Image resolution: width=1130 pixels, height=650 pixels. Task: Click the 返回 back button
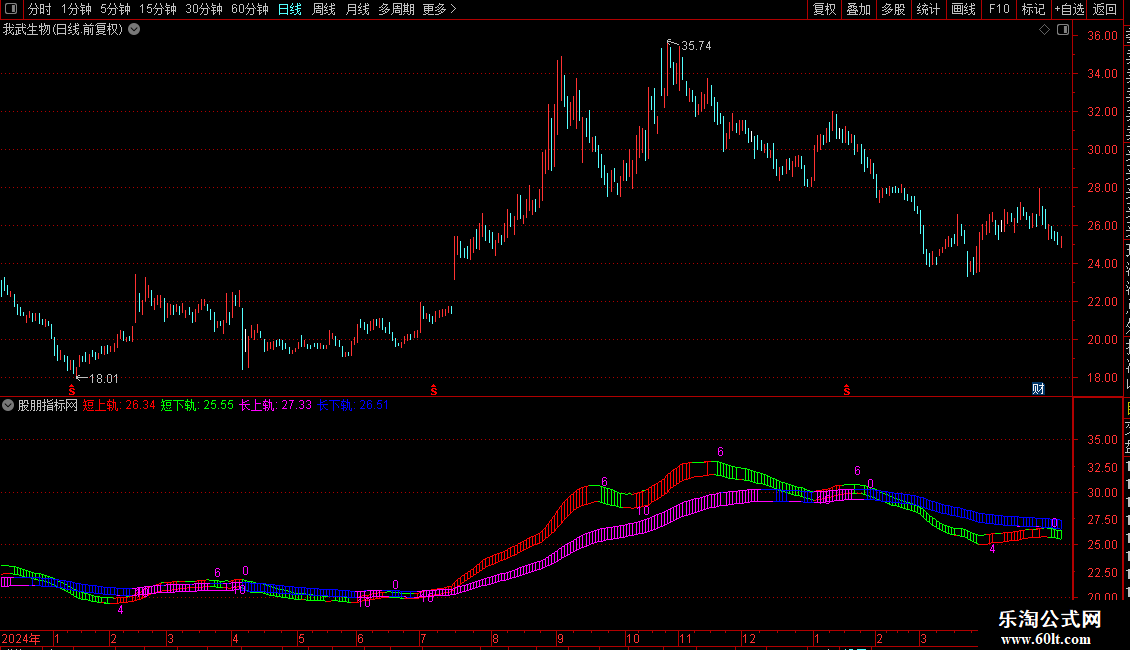(x=1105, y=9)
